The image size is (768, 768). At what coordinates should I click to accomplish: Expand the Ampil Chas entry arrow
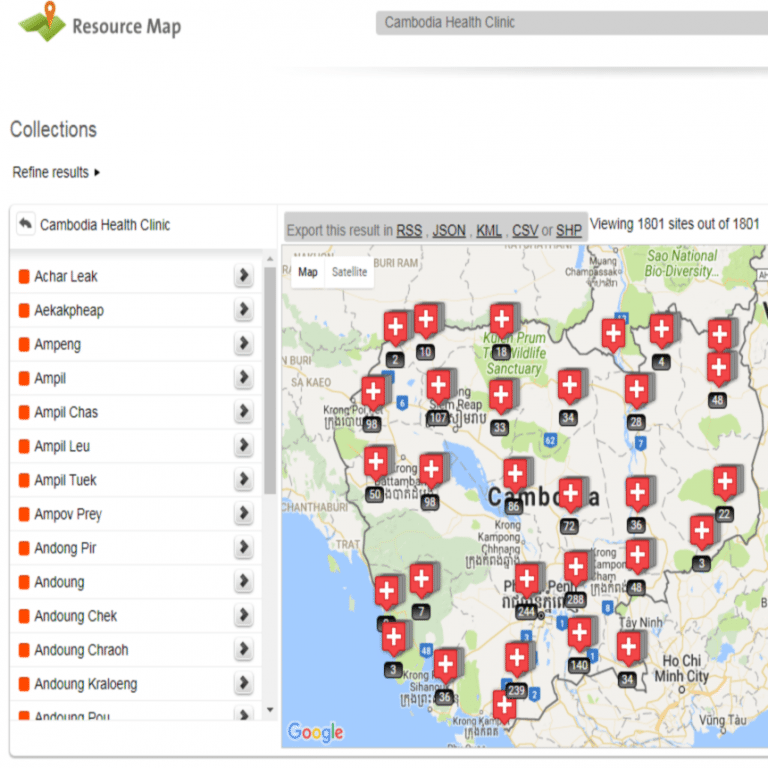[x=243, y=411]
